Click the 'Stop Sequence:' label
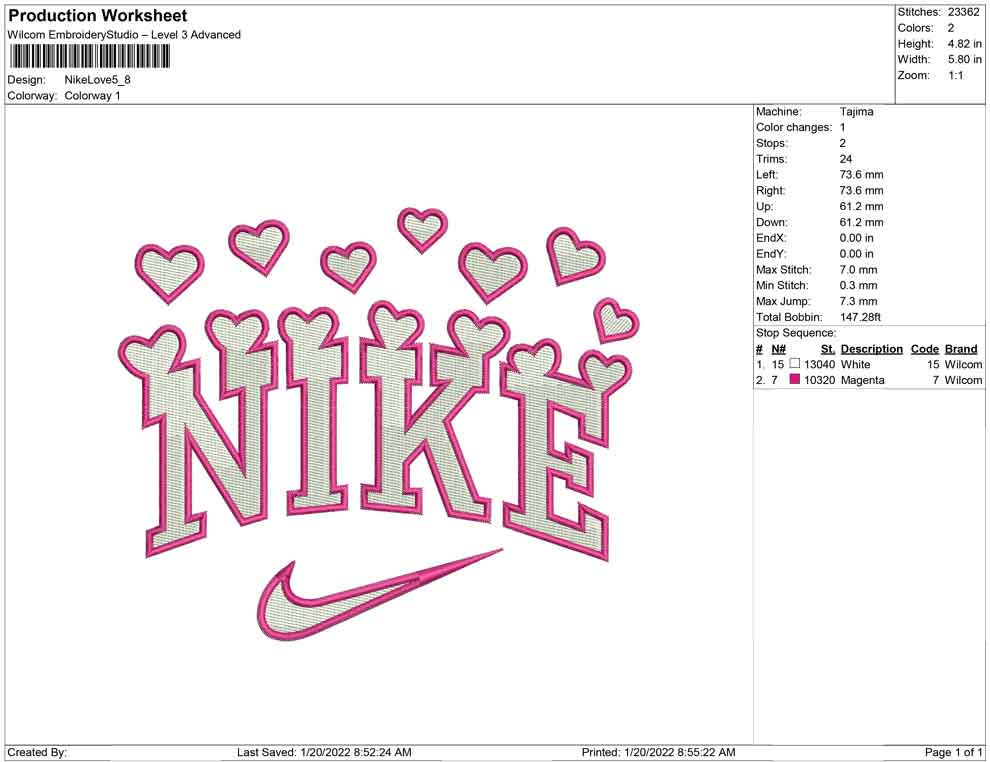The width and height of the screenshot is (990, 762). tap(796, 333)
